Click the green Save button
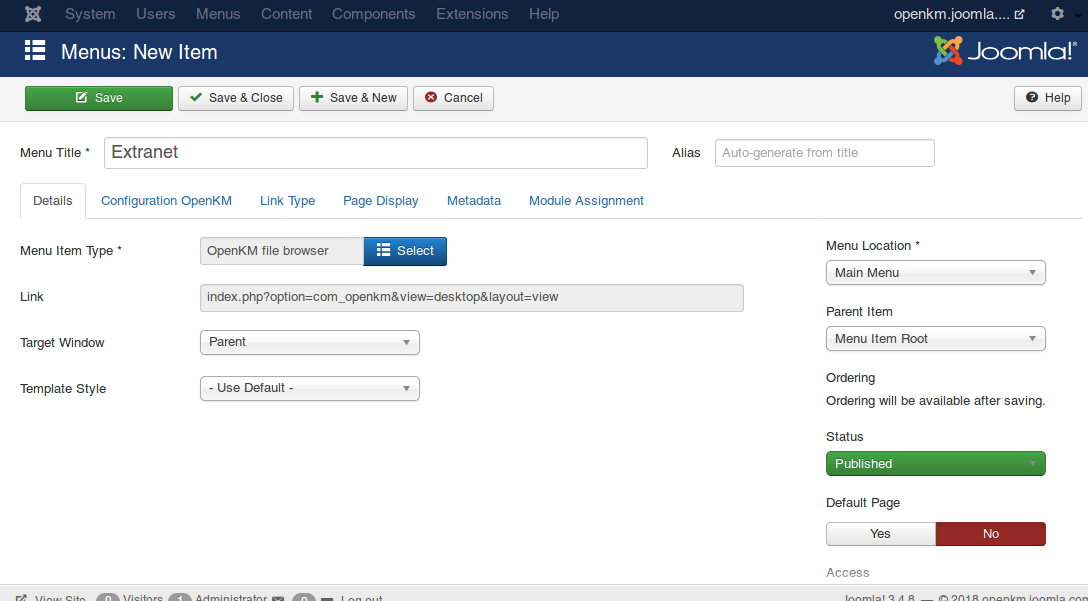The width and height of the screenshot is (1088, 601). (99, 98)
